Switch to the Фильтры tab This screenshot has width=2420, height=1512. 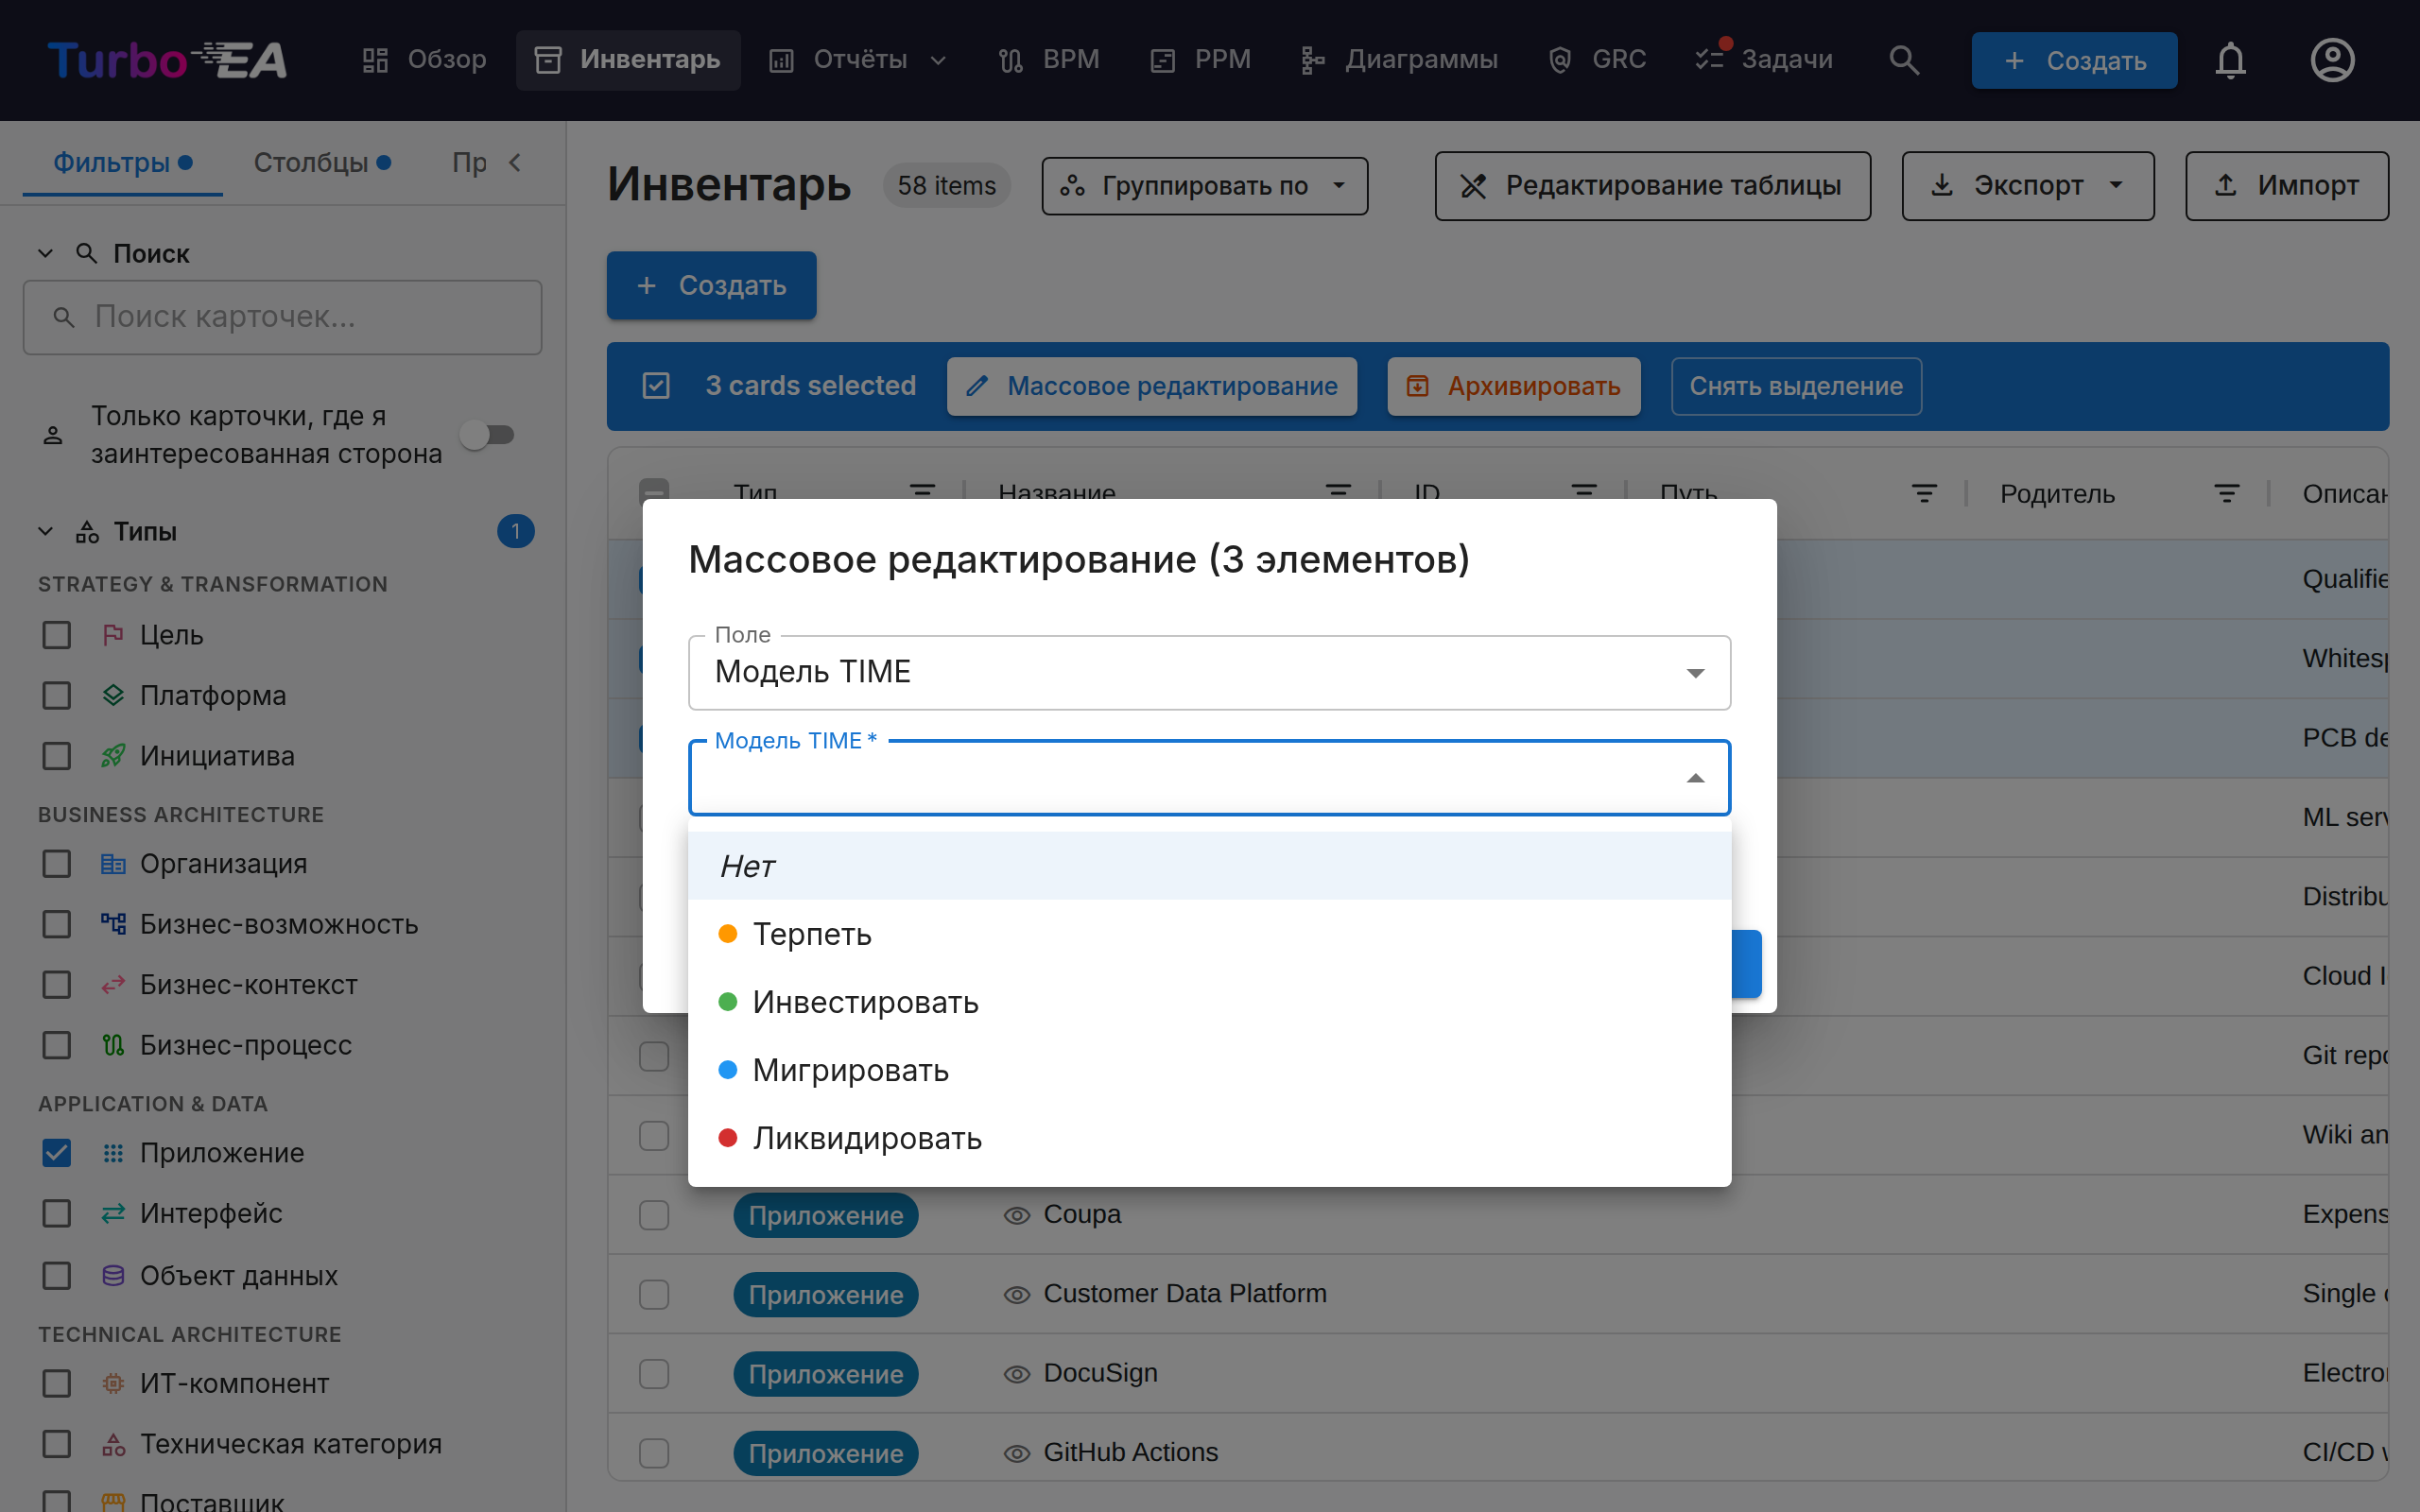pos(122,162)
